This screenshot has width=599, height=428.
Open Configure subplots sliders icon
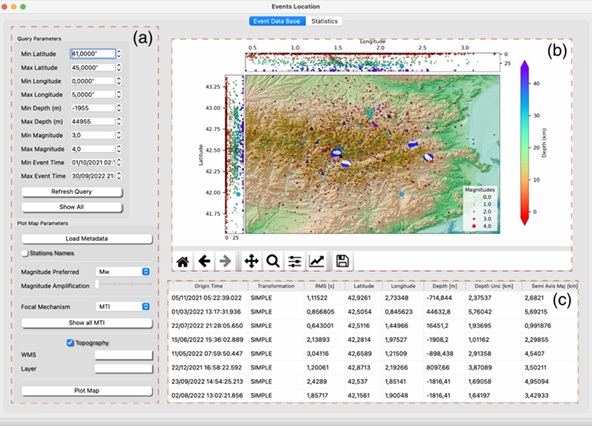pos(295,262)
